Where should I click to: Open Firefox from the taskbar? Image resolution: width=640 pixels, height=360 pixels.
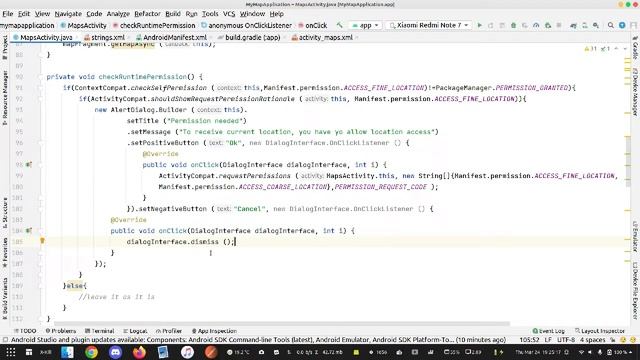click(139, 352)
